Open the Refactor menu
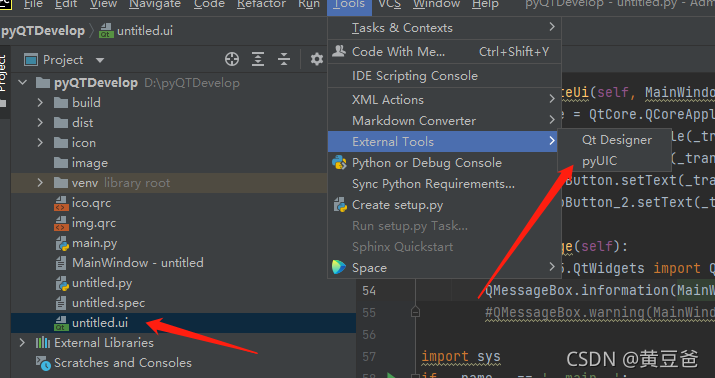715x378 pixels. (262, 4)
